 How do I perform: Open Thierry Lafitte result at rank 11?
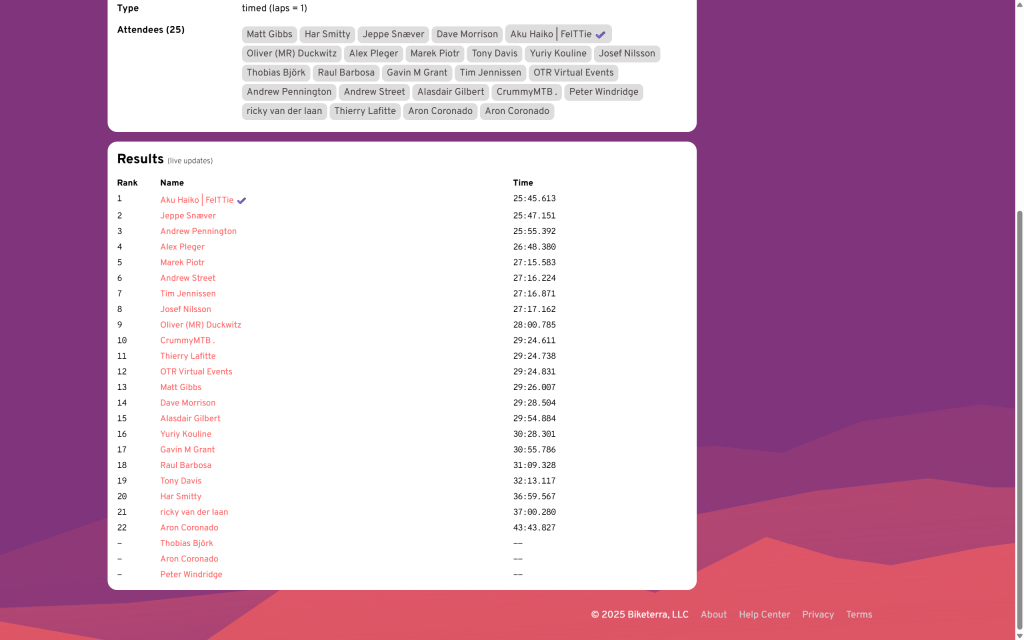(188, 356)
